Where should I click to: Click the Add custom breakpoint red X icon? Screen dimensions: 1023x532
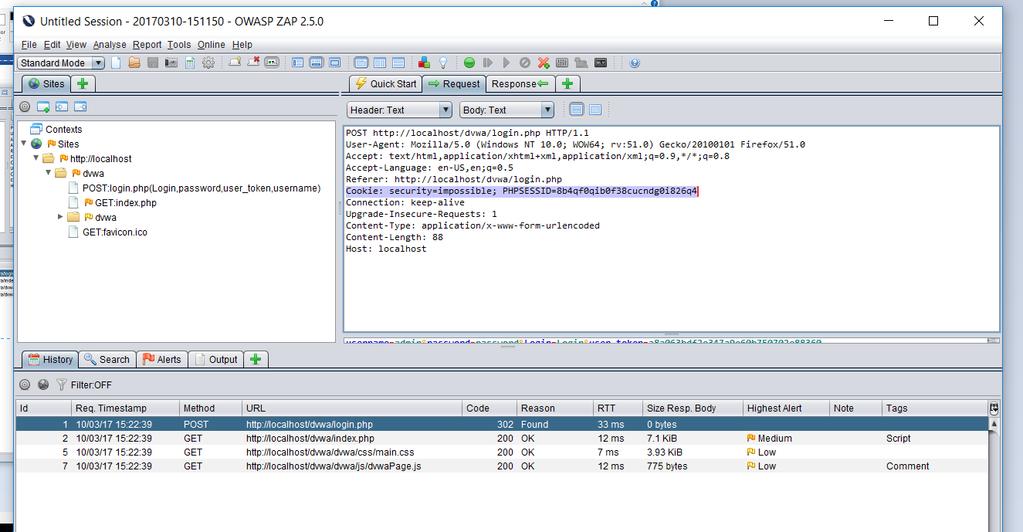543,63
